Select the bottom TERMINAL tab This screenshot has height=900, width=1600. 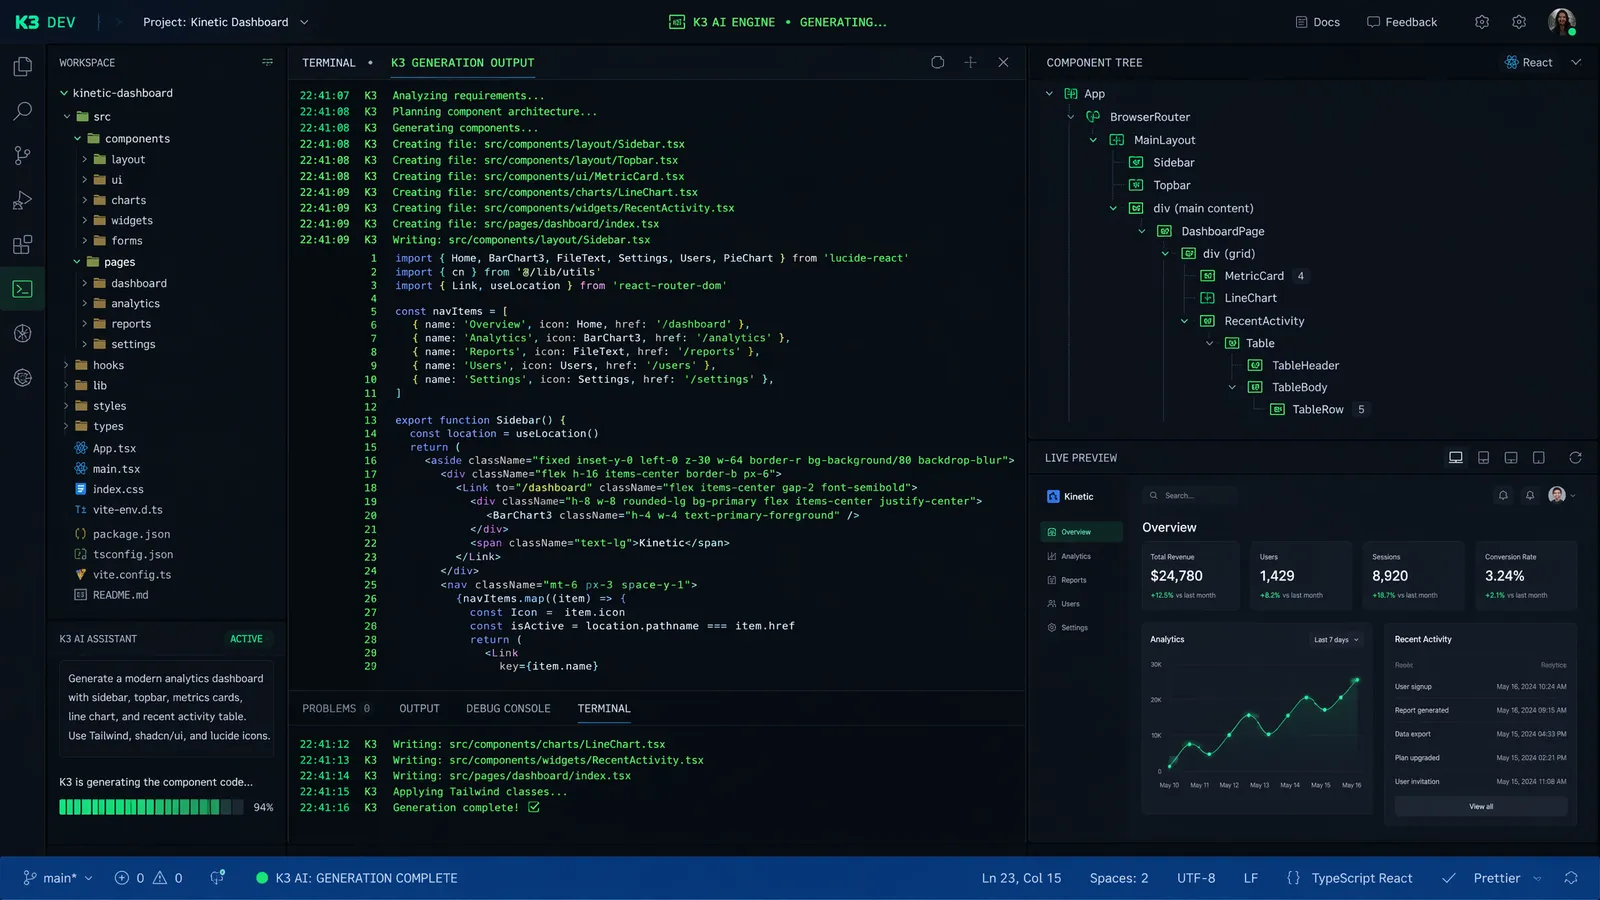(604, 709)
